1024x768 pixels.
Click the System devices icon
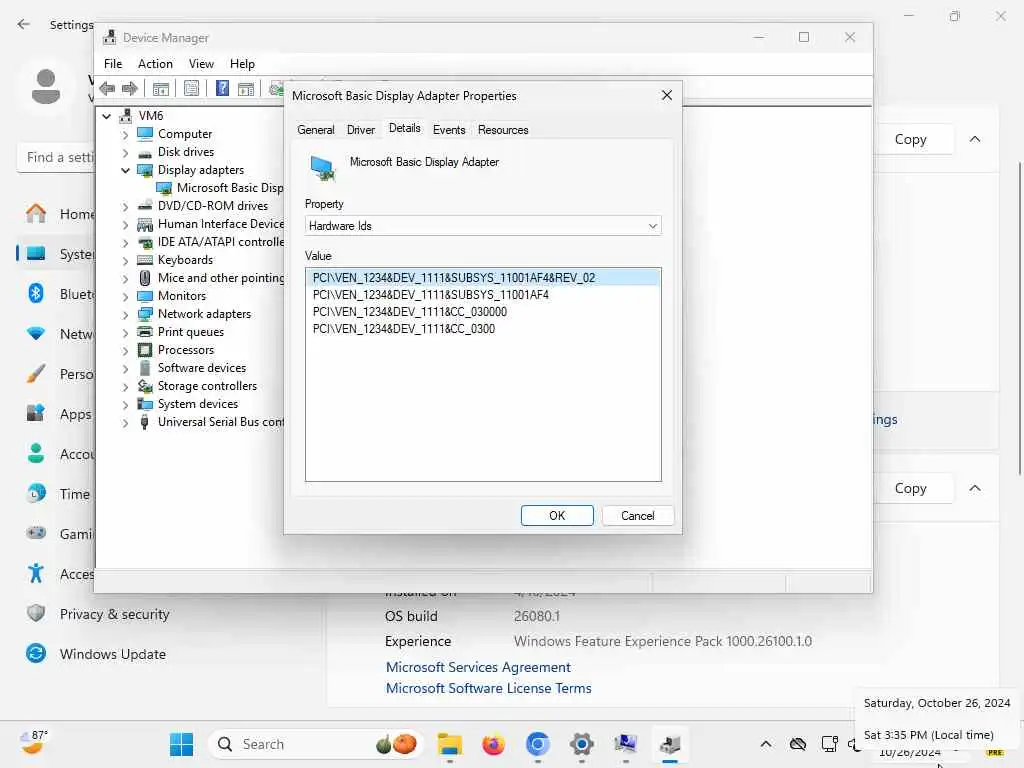(145, 404)
